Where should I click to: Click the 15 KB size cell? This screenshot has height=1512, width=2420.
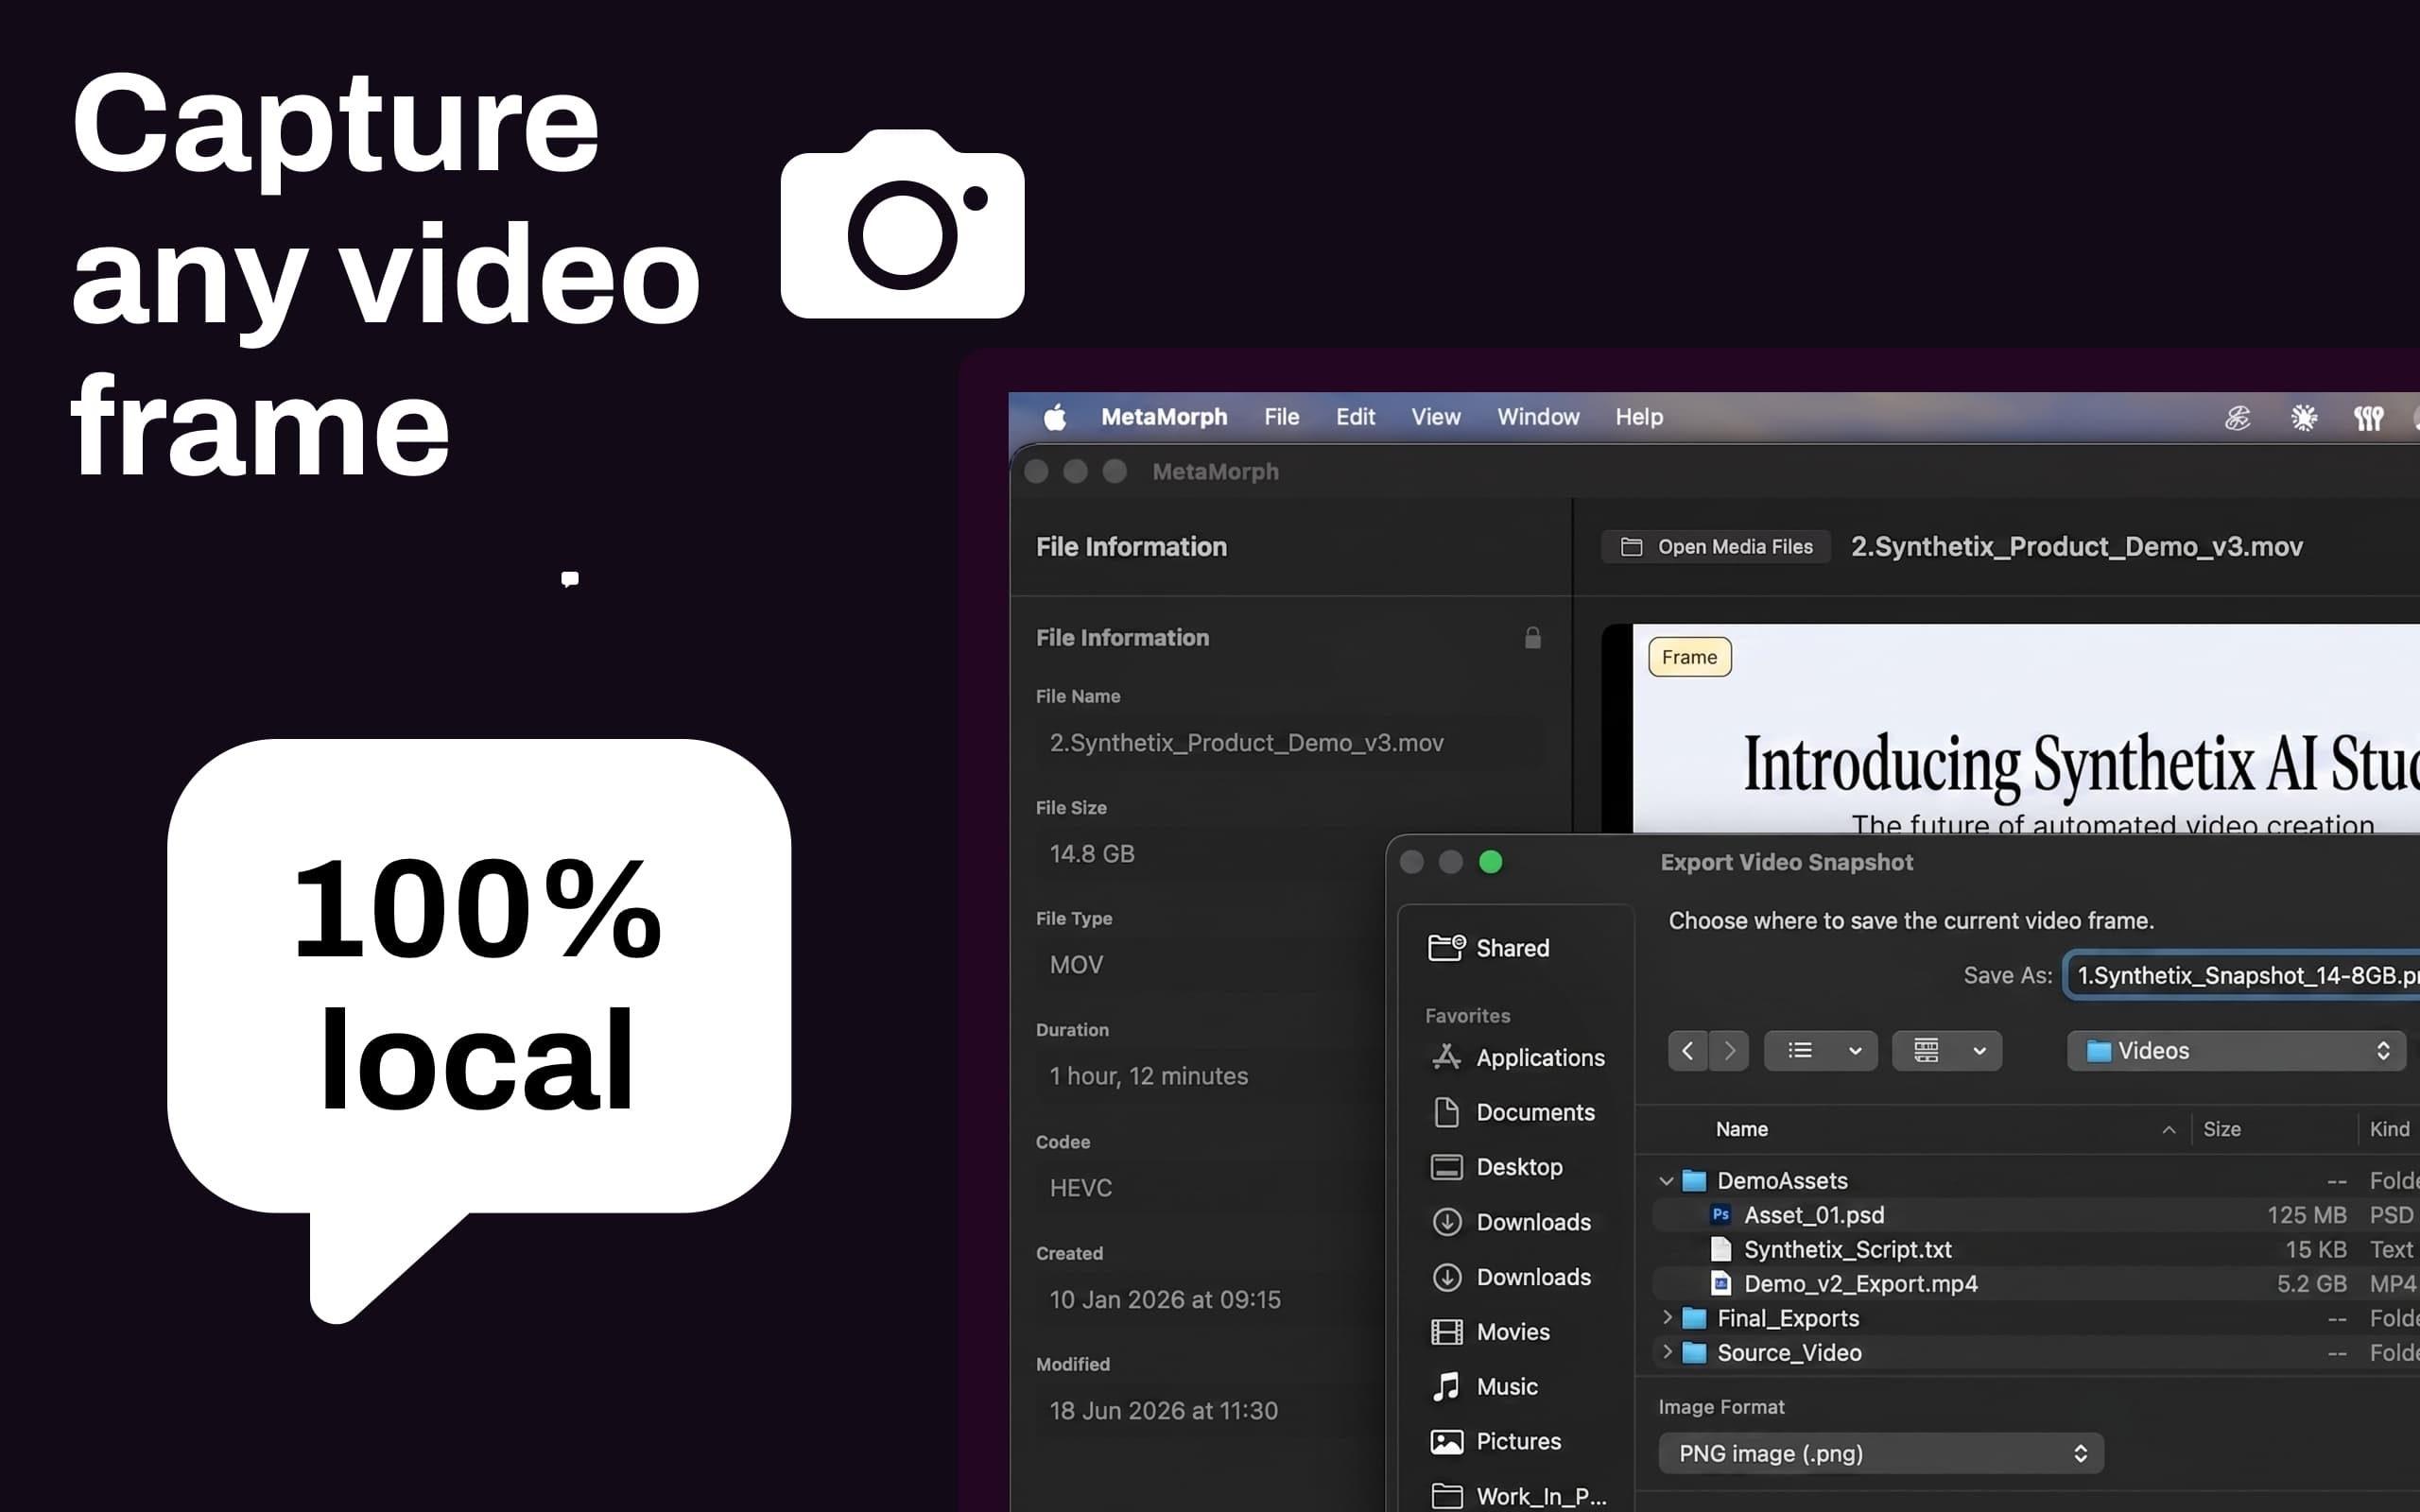2315,1250
